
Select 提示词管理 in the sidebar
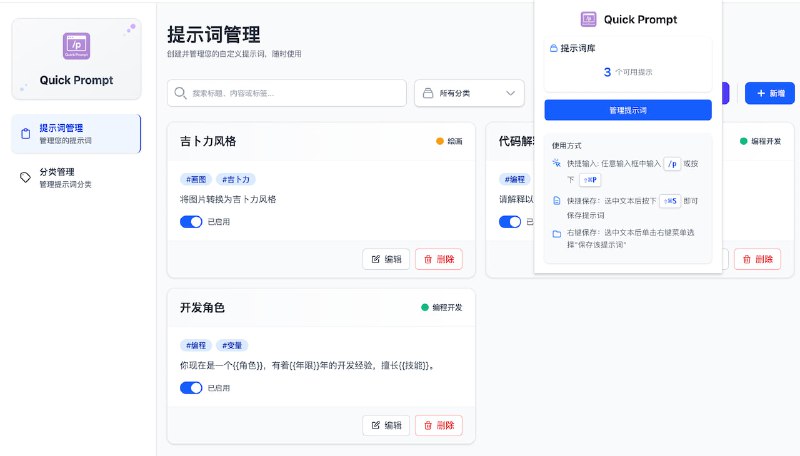(x=76, y=133)
